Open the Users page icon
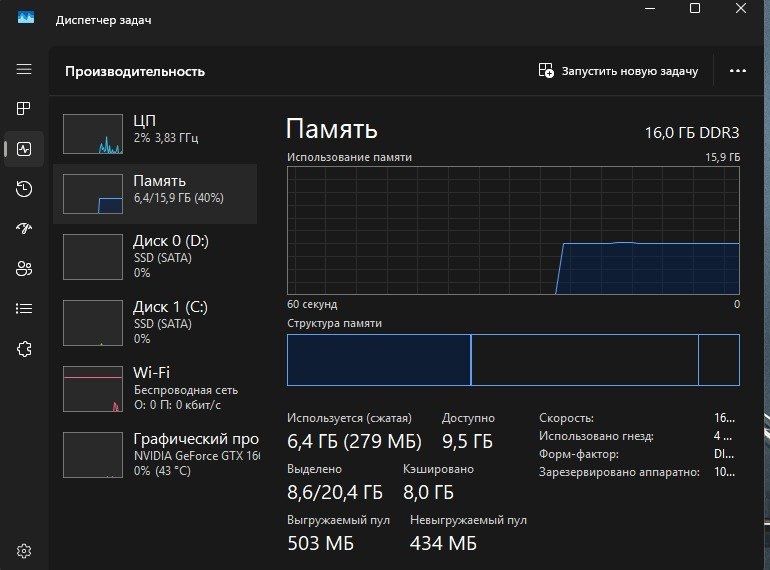This screenshot has height=570, width=770. pyautogui.click(x=24, y=268)
